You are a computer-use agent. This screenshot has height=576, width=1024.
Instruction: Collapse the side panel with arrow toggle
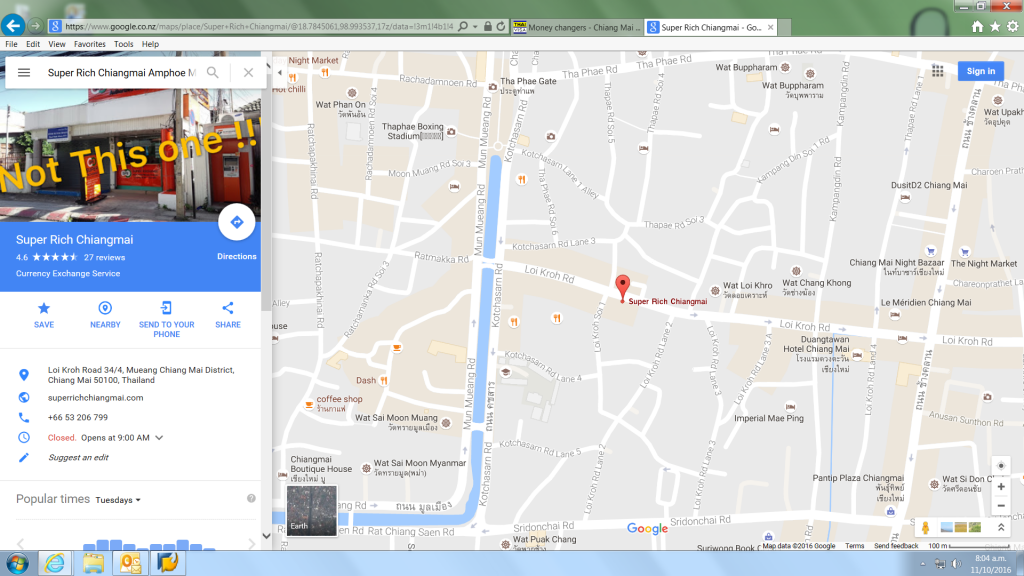(280, 72)
